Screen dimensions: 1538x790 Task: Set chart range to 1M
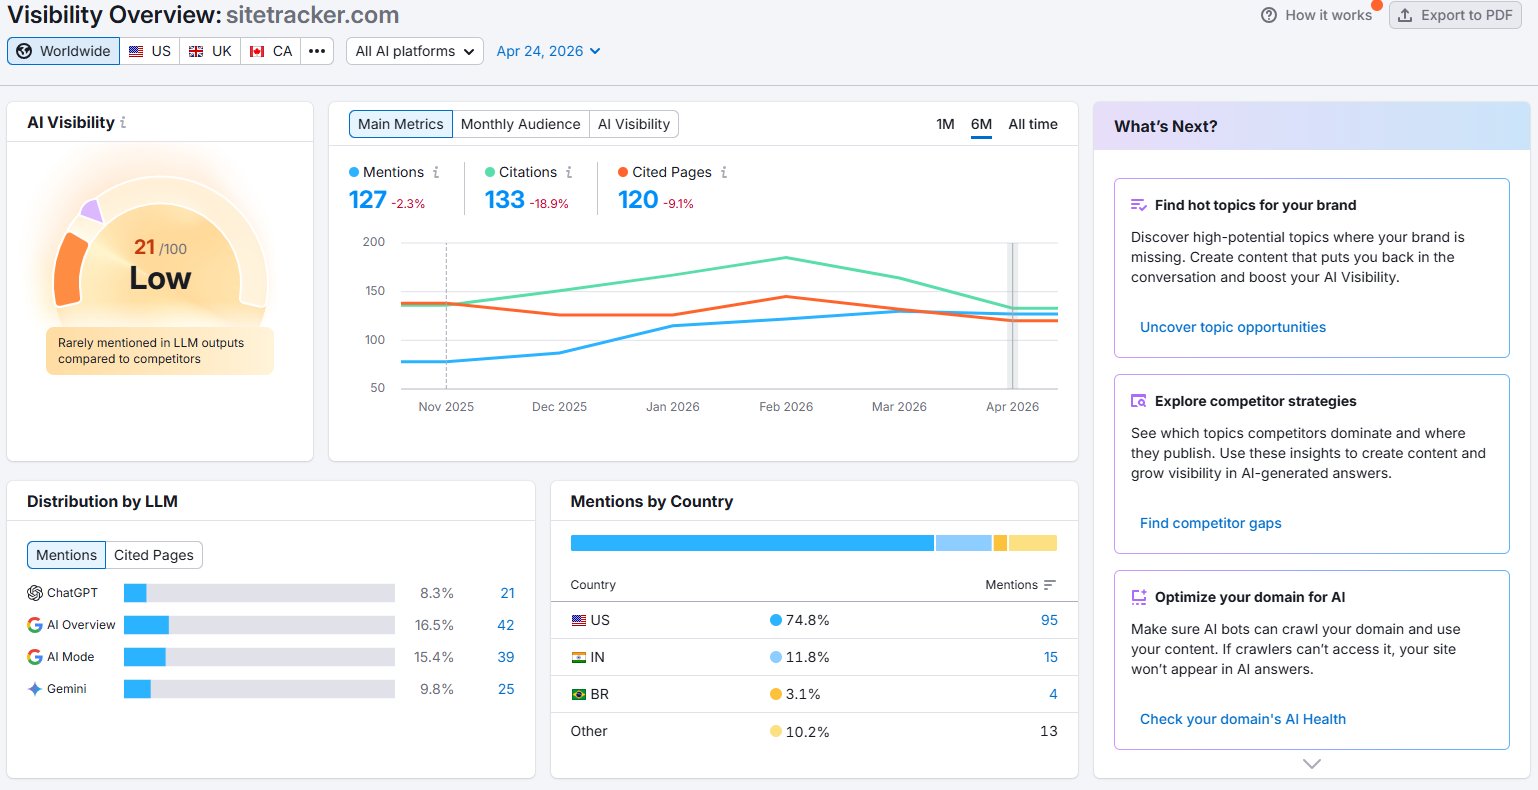tap(945, 124)
